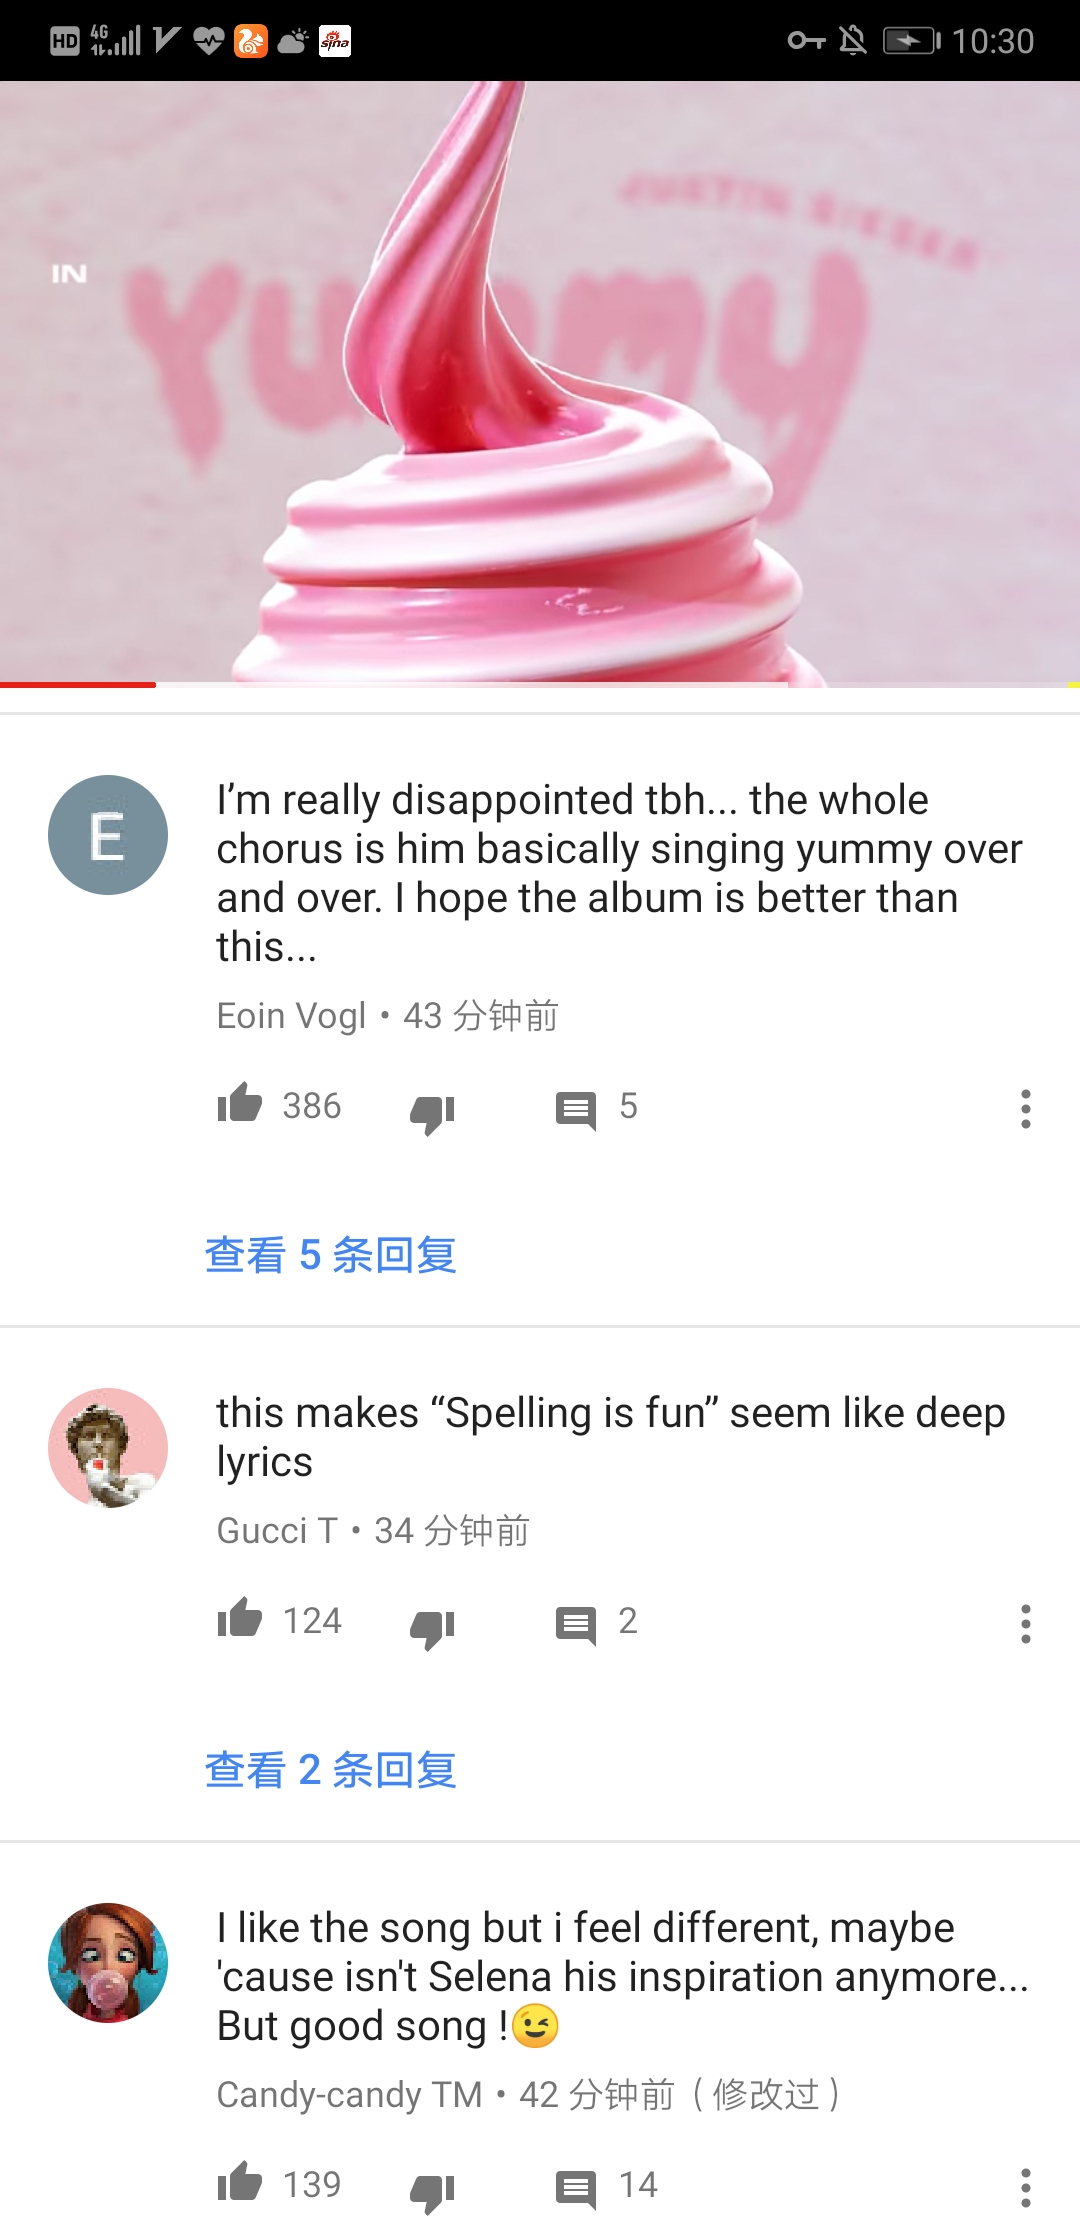Open the 14 replies on Candy-candy TM's comment

click(576, 2190)
